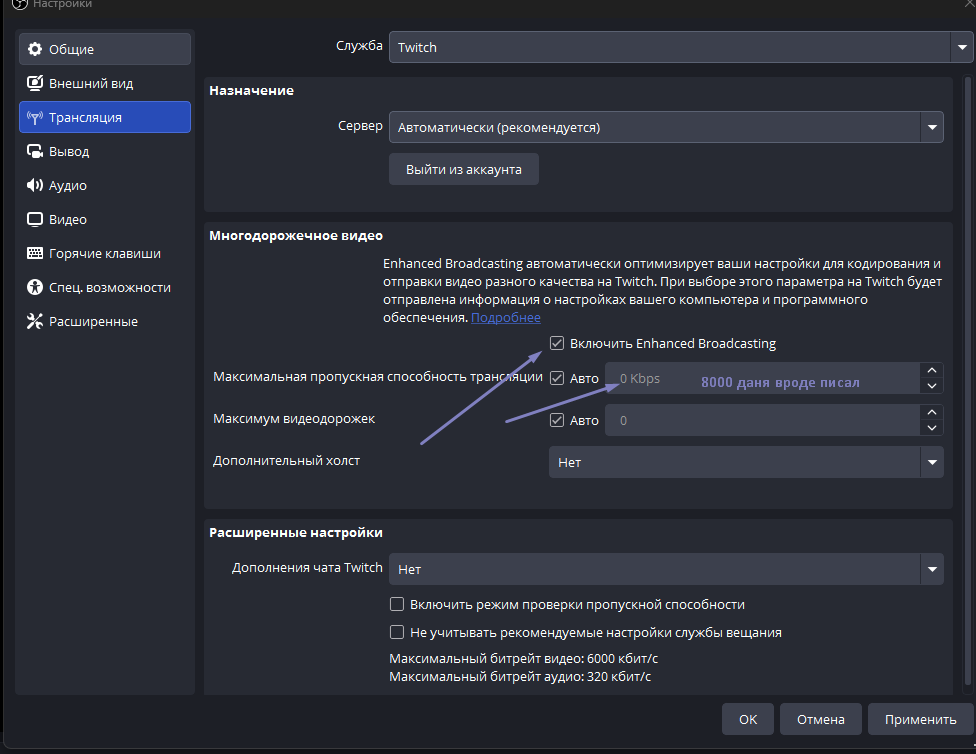Uncheck Авто for максимальная пропускная способность
The width and height of the screenshot is (976, 754).
(557, 379)
